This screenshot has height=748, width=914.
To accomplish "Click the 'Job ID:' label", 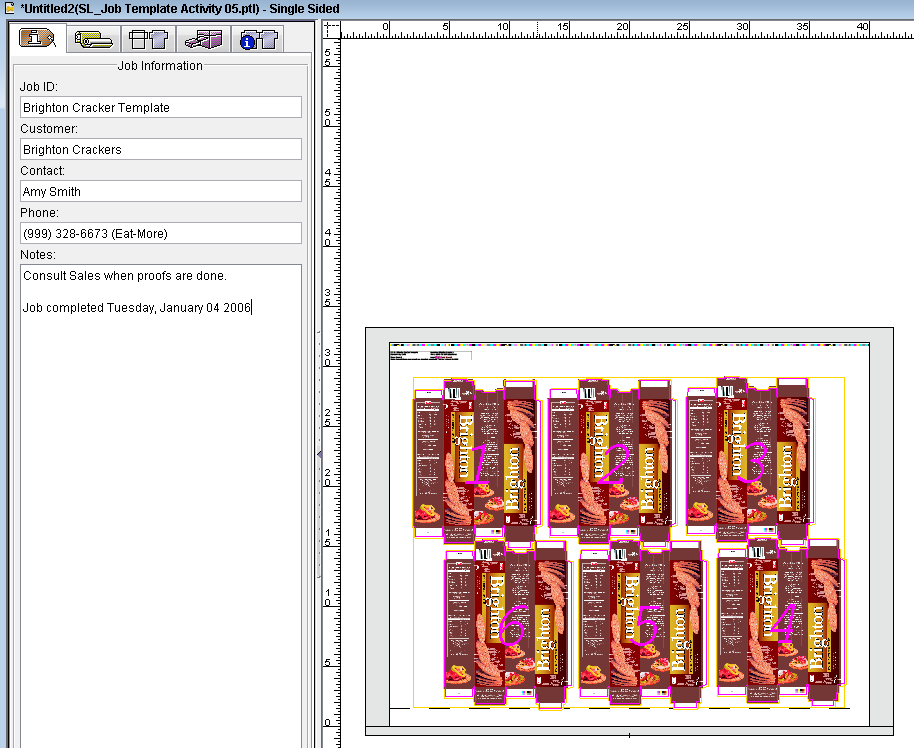I will (x=39, y=87).
